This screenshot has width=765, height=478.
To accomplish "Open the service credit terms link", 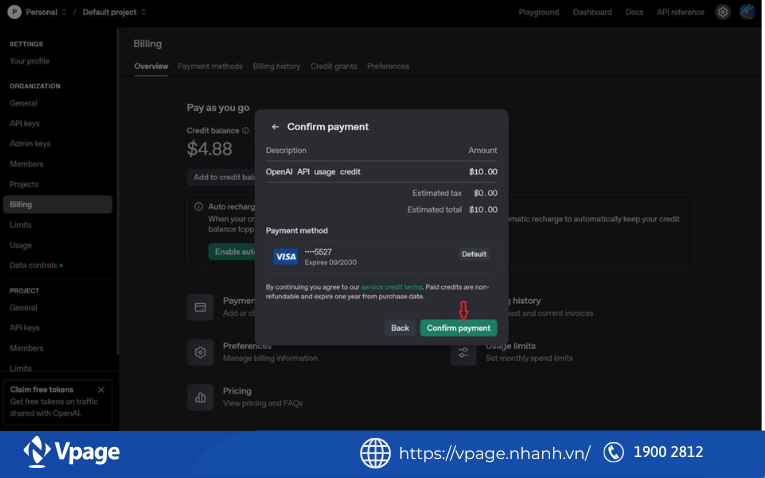I will (x=391, y=287).
